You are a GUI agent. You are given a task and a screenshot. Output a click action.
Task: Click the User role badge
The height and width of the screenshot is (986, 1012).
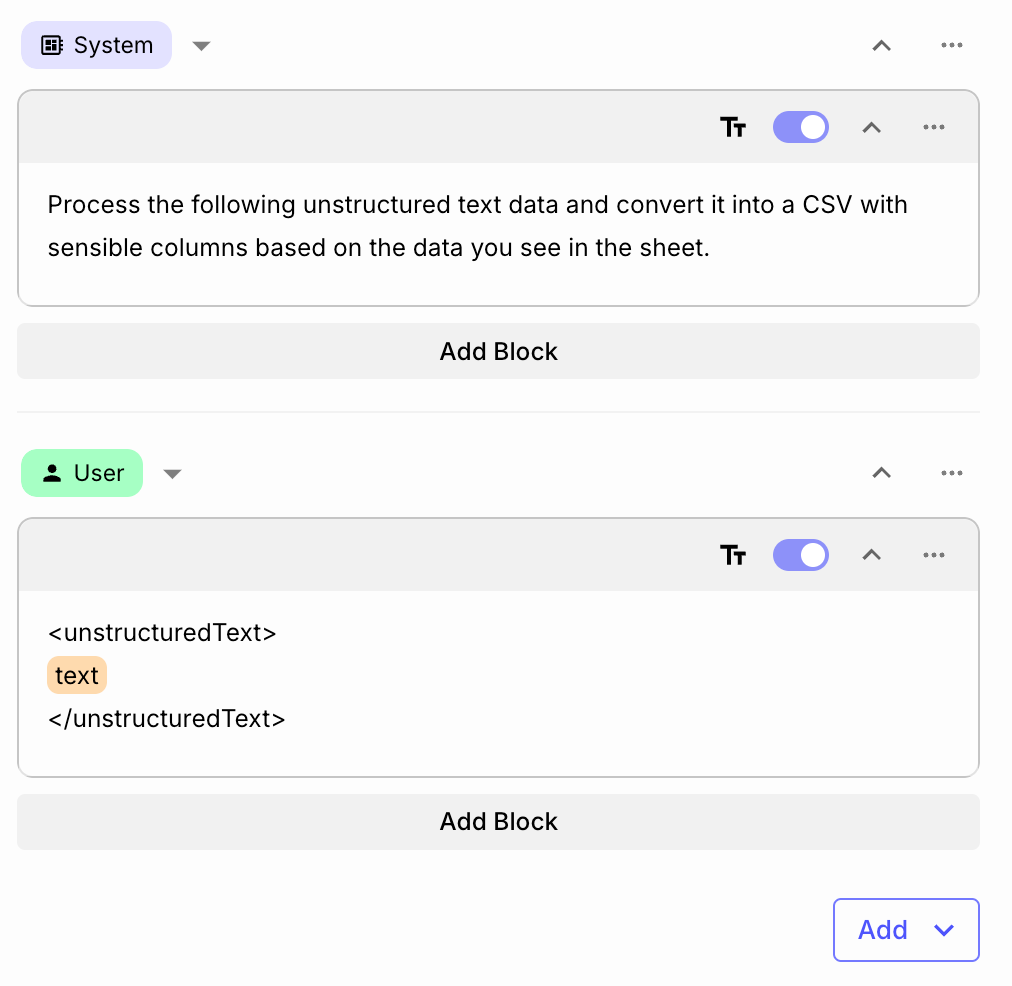(x=82, y=473)
